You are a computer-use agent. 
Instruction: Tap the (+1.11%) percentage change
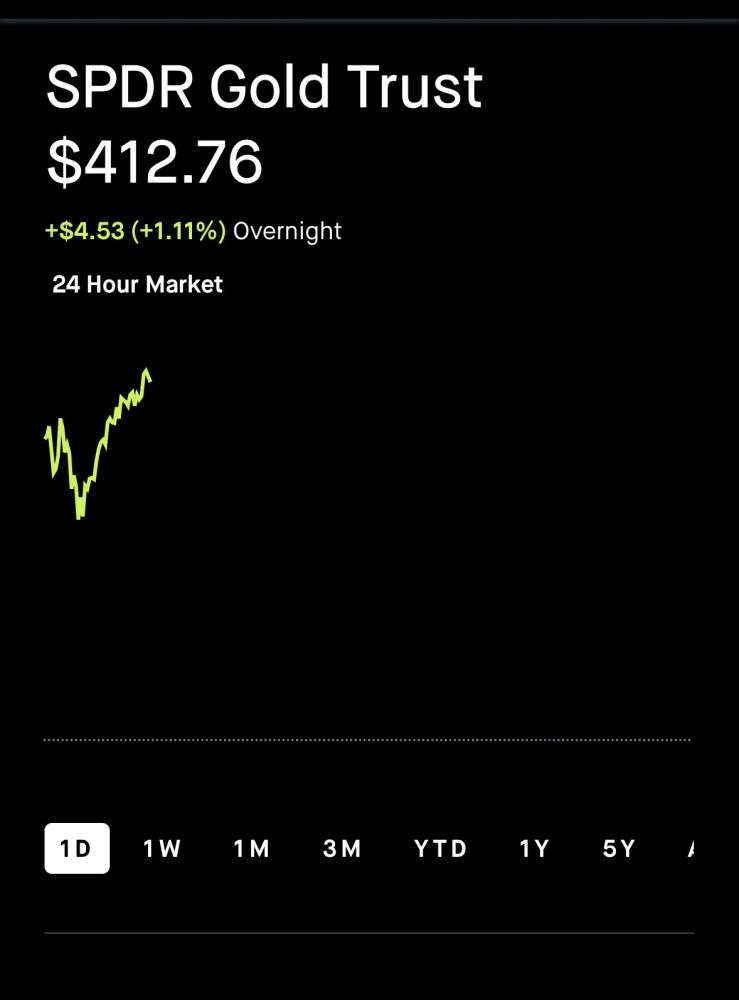178,231
